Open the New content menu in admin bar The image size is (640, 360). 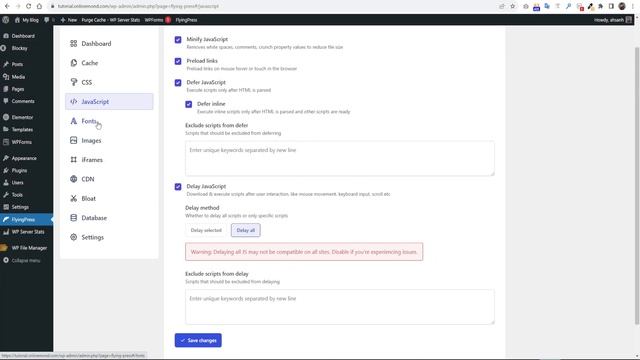tap(69, 20)
